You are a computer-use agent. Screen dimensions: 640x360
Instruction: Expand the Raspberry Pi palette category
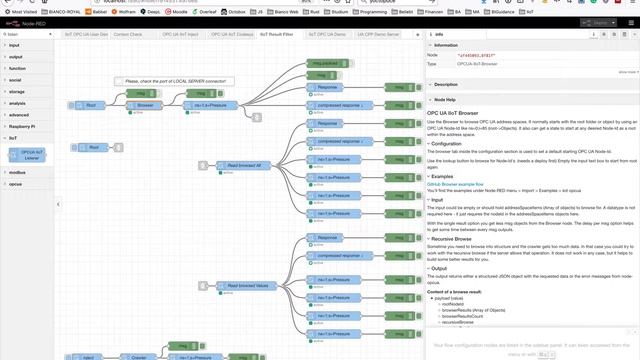[x=27, y=127]
